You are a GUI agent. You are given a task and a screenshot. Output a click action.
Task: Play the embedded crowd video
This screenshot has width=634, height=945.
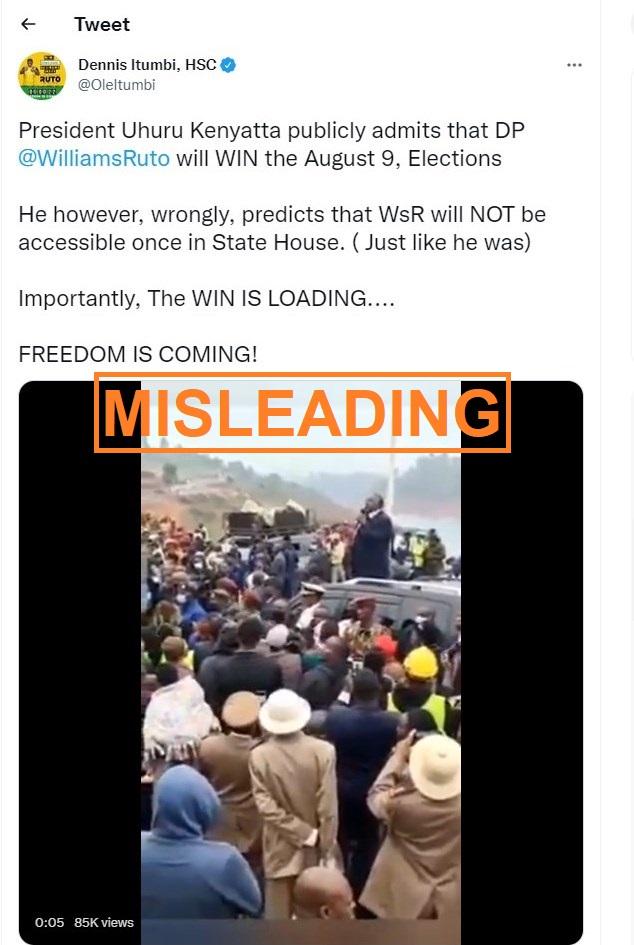tap(301, 662)
